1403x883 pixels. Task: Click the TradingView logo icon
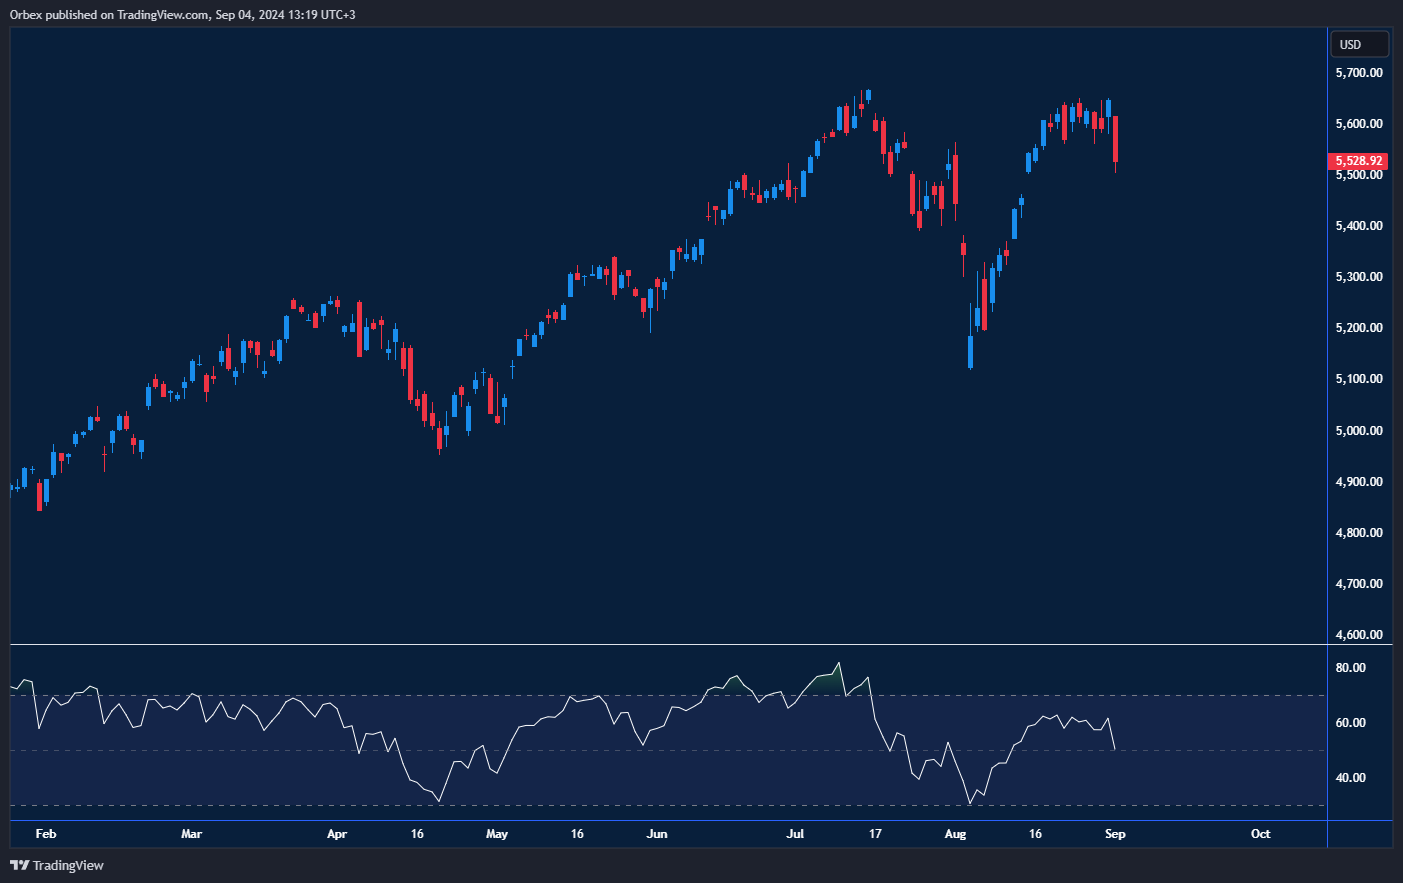pyautogui.click(x=19, y=865)
